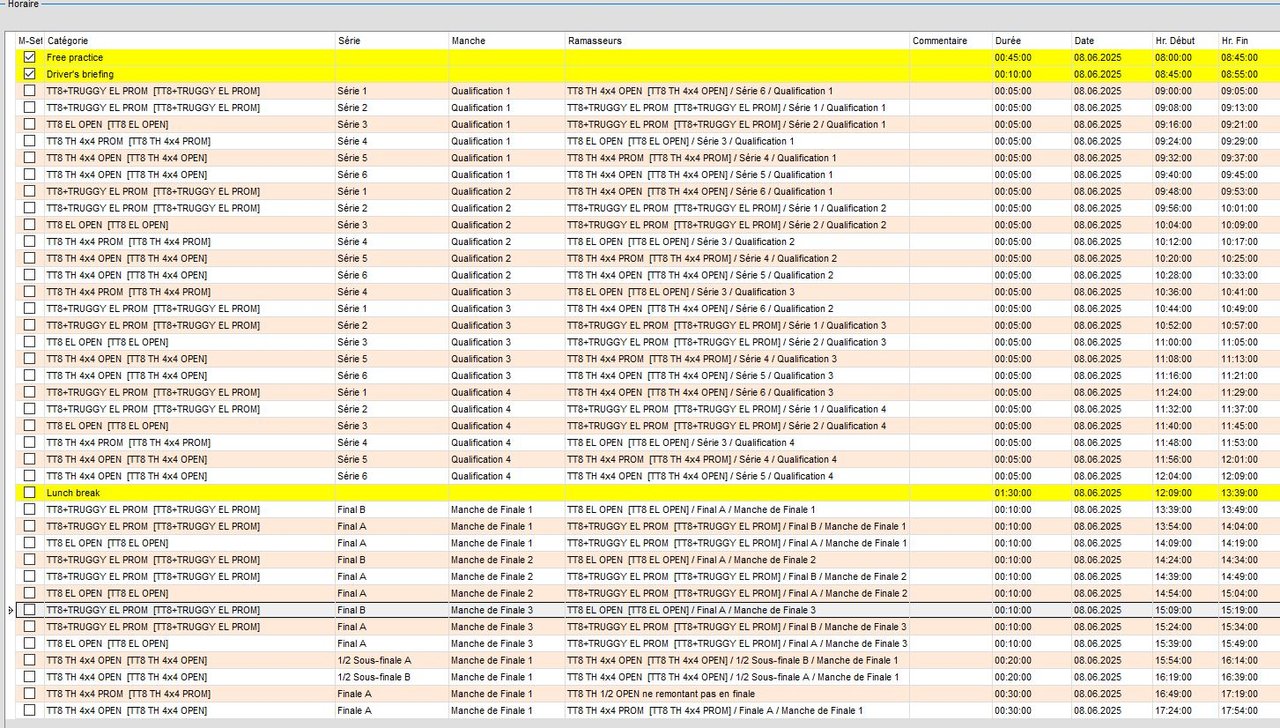Click the Catégorie column header

(189, 41)
